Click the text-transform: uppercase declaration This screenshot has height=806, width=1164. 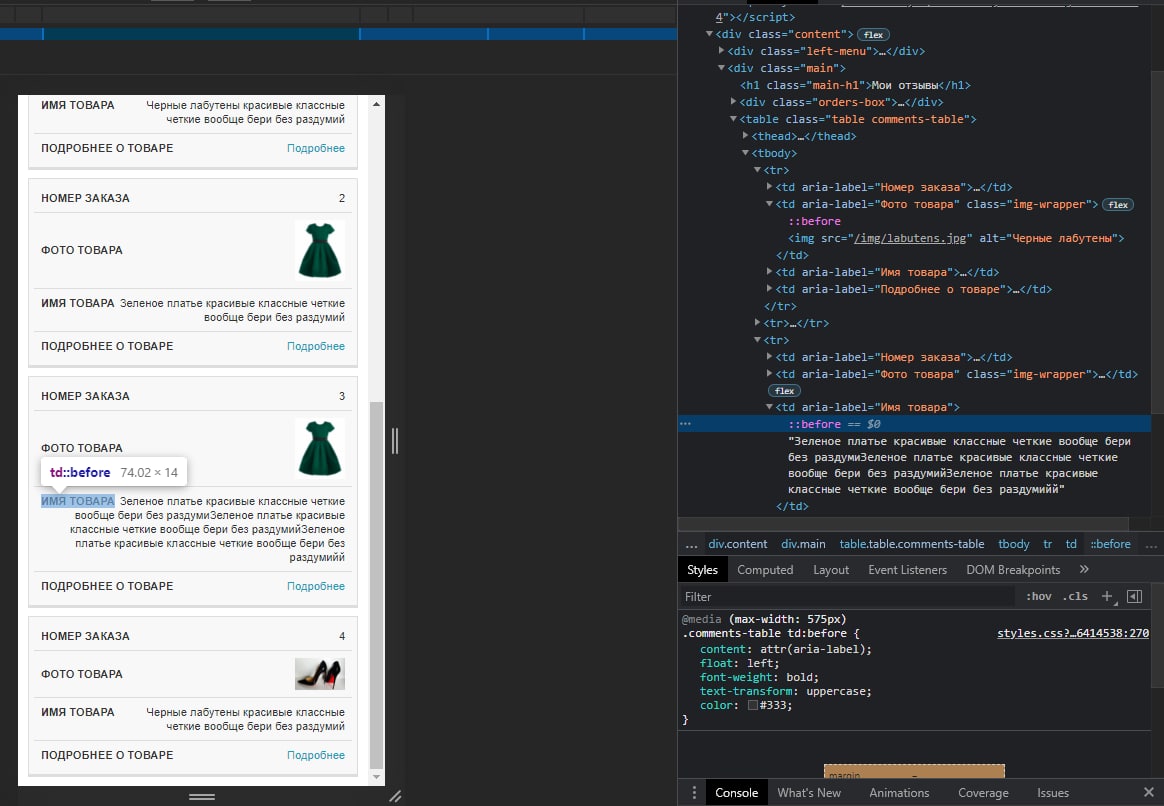(786, 691)
